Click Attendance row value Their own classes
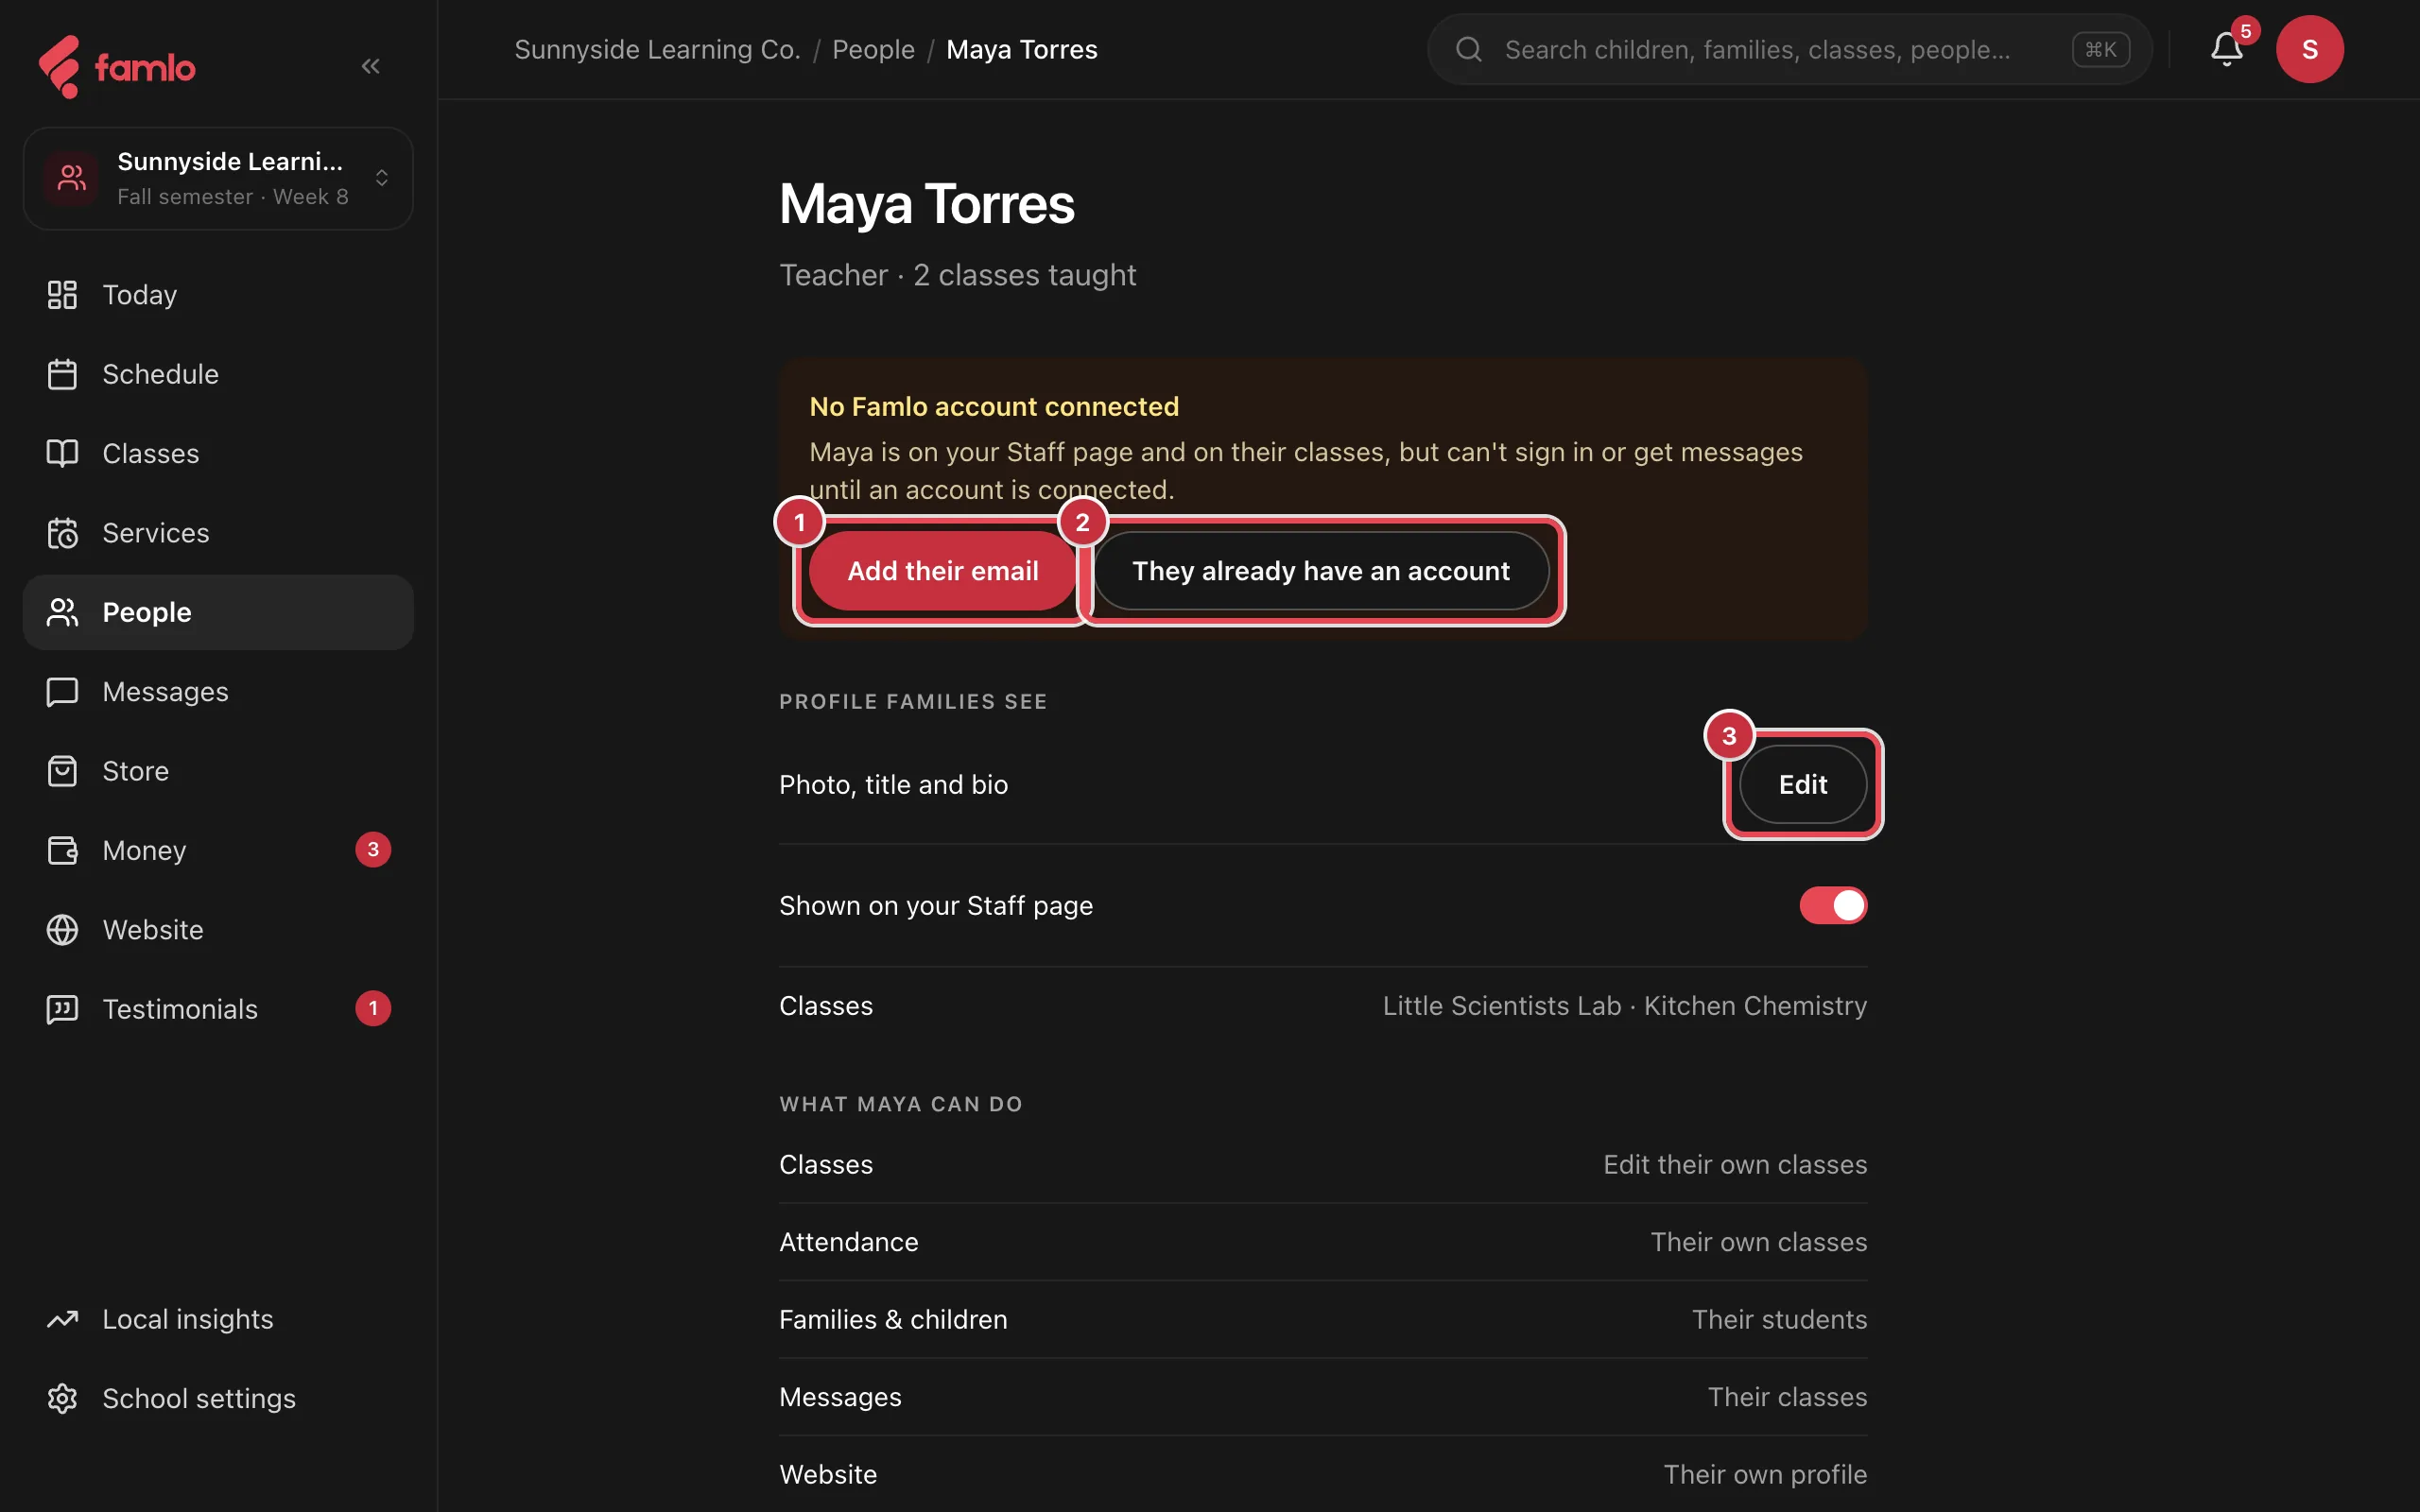 pyautogui.click(x=1758, y=1242)
